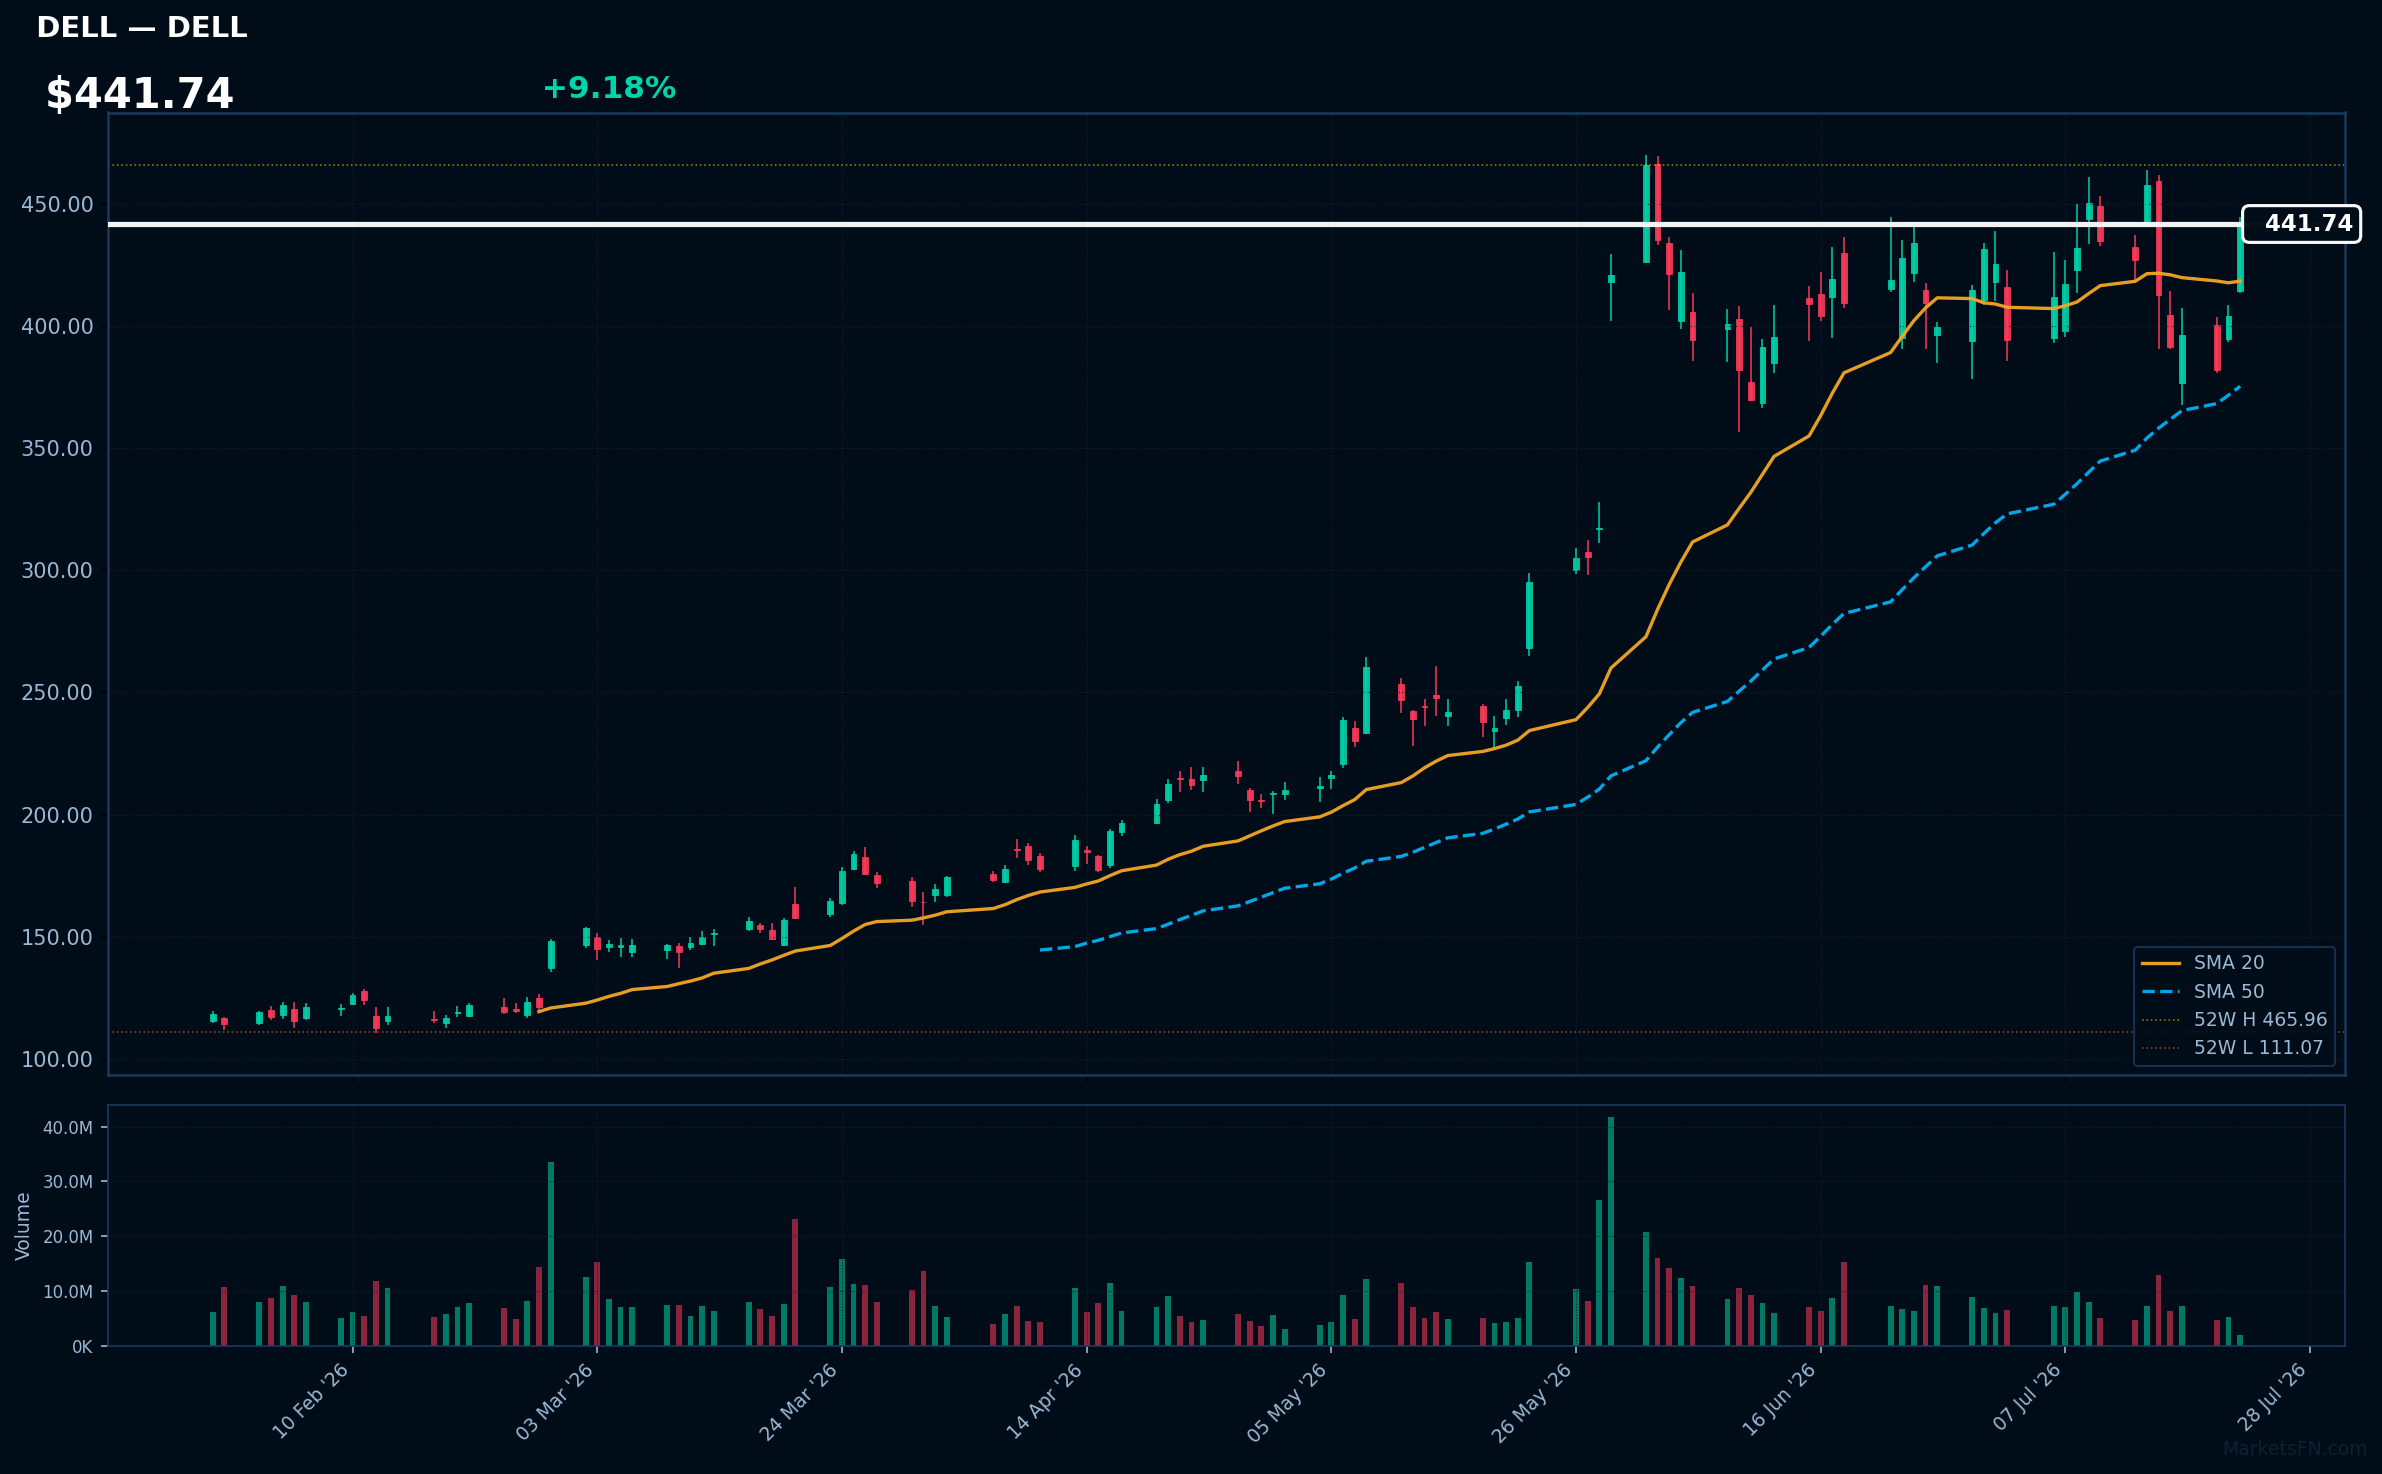Click the 450.00 price axis label

(57, 205)
